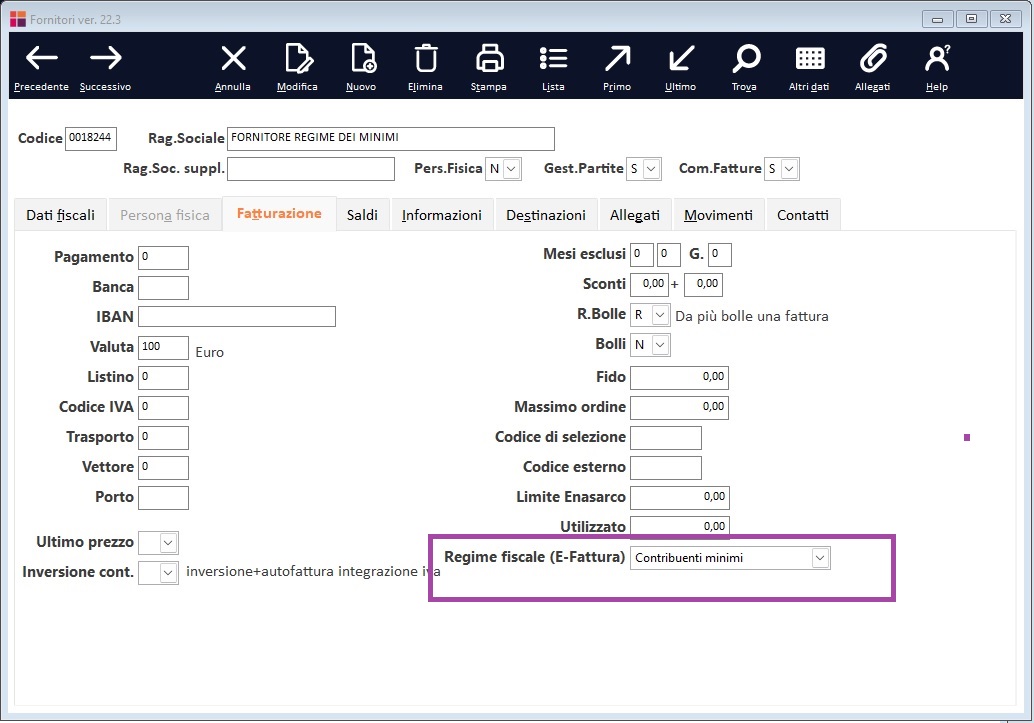1034x723 pixels.
Task: Click the Rag.Soc. suppl. field
Action: coord(311,169)
